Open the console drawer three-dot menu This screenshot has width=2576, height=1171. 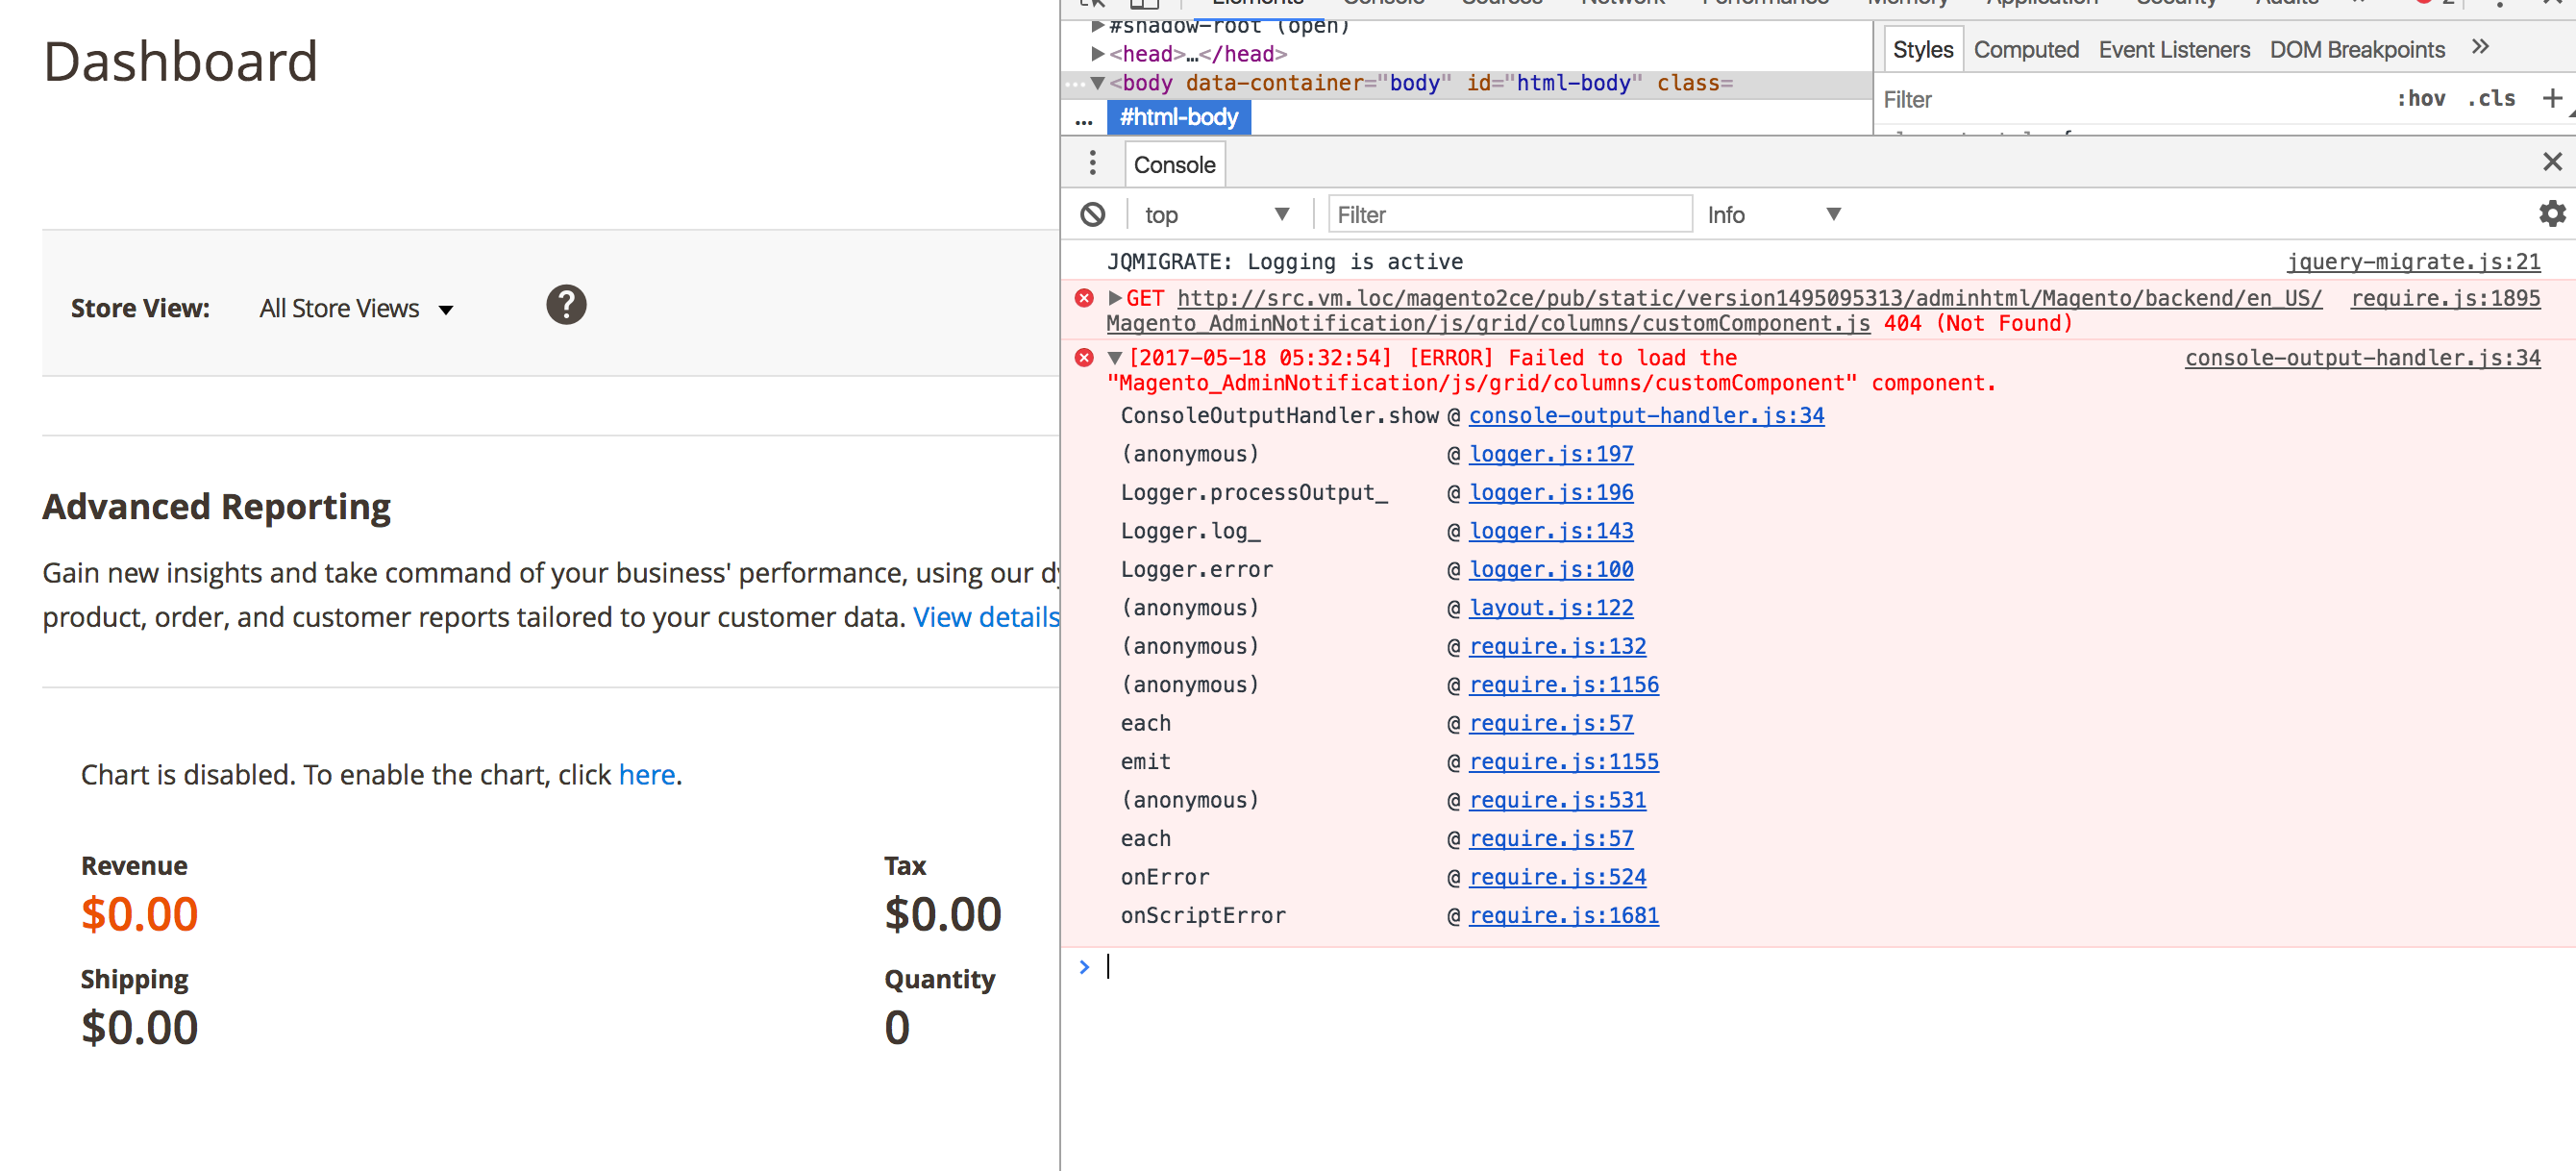[x=1092, y=162]
